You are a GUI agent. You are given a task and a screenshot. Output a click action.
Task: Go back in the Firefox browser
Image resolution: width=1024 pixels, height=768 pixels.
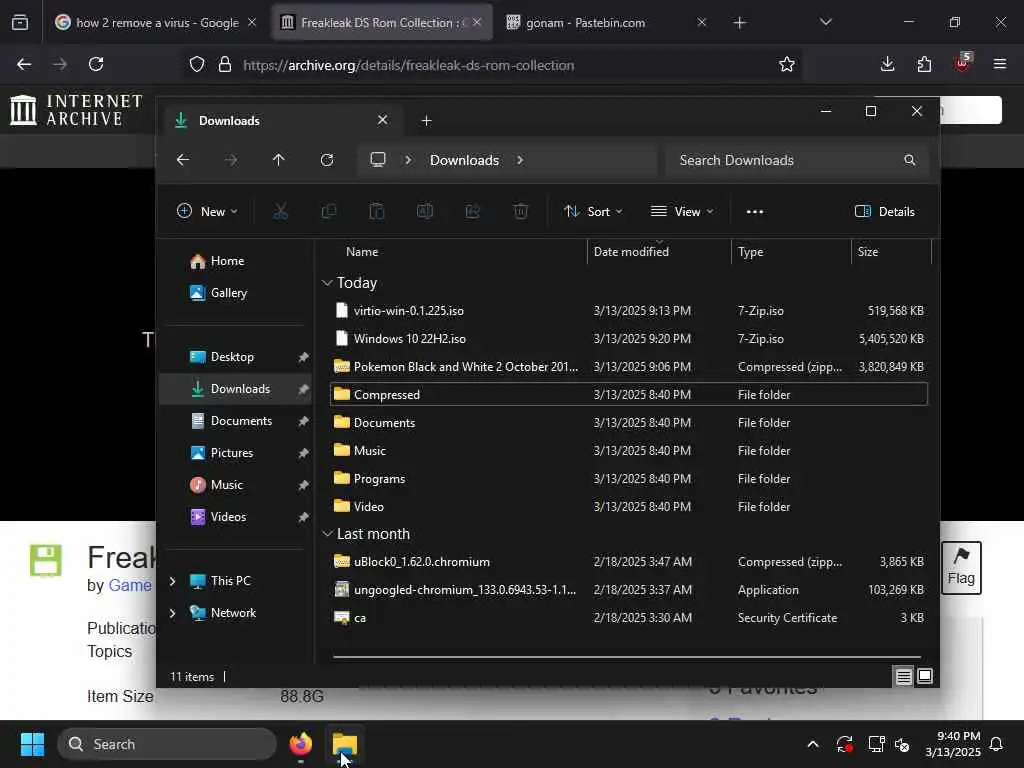point(24,64)
